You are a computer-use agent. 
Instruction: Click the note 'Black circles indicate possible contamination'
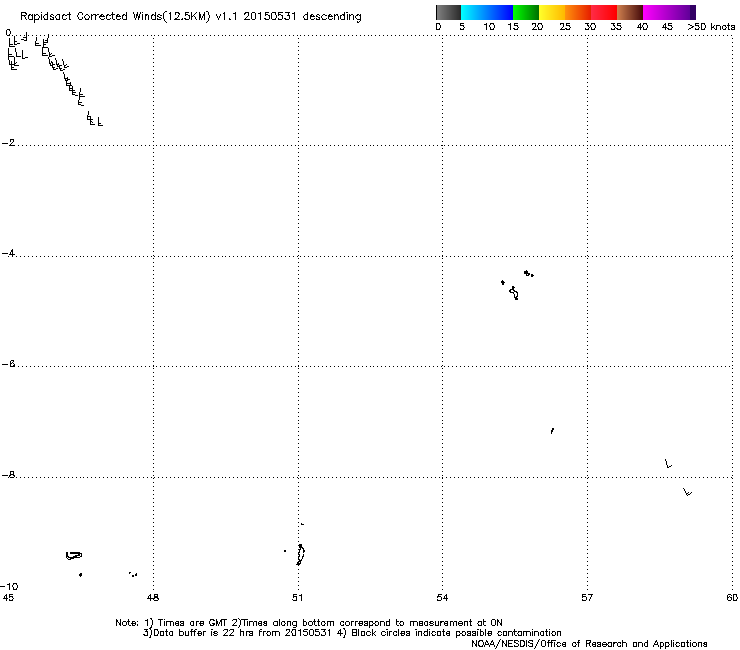pyautogui.click(x=456, y=633)
